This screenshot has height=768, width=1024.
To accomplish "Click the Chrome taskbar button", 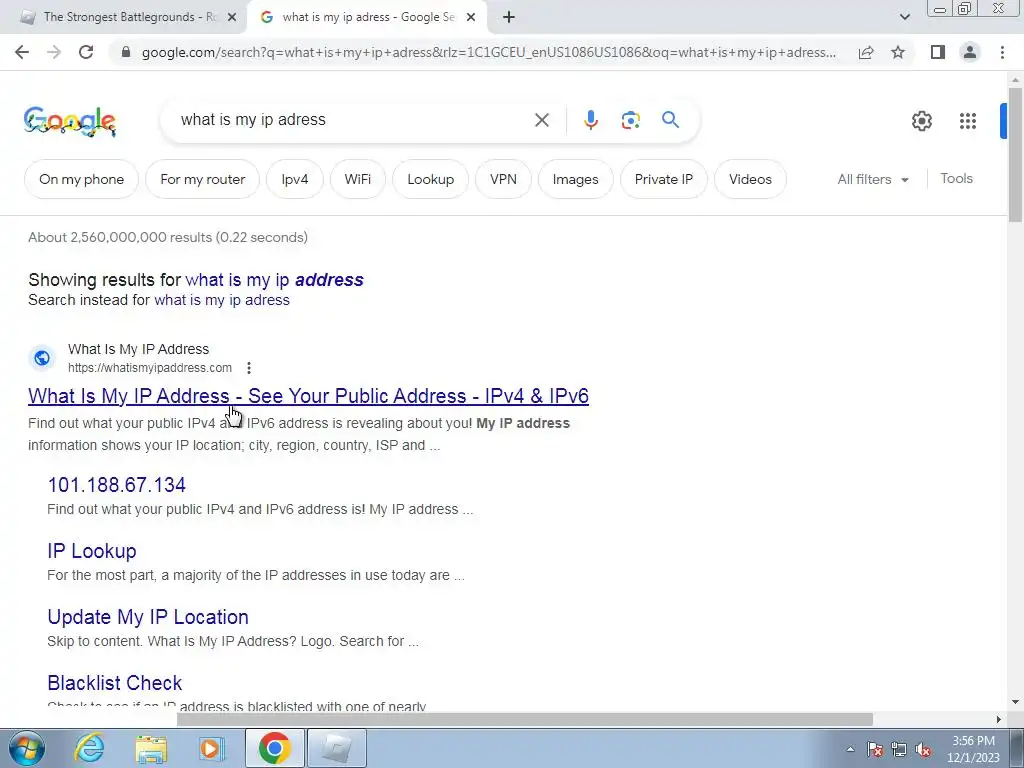I will coord(275,748).
